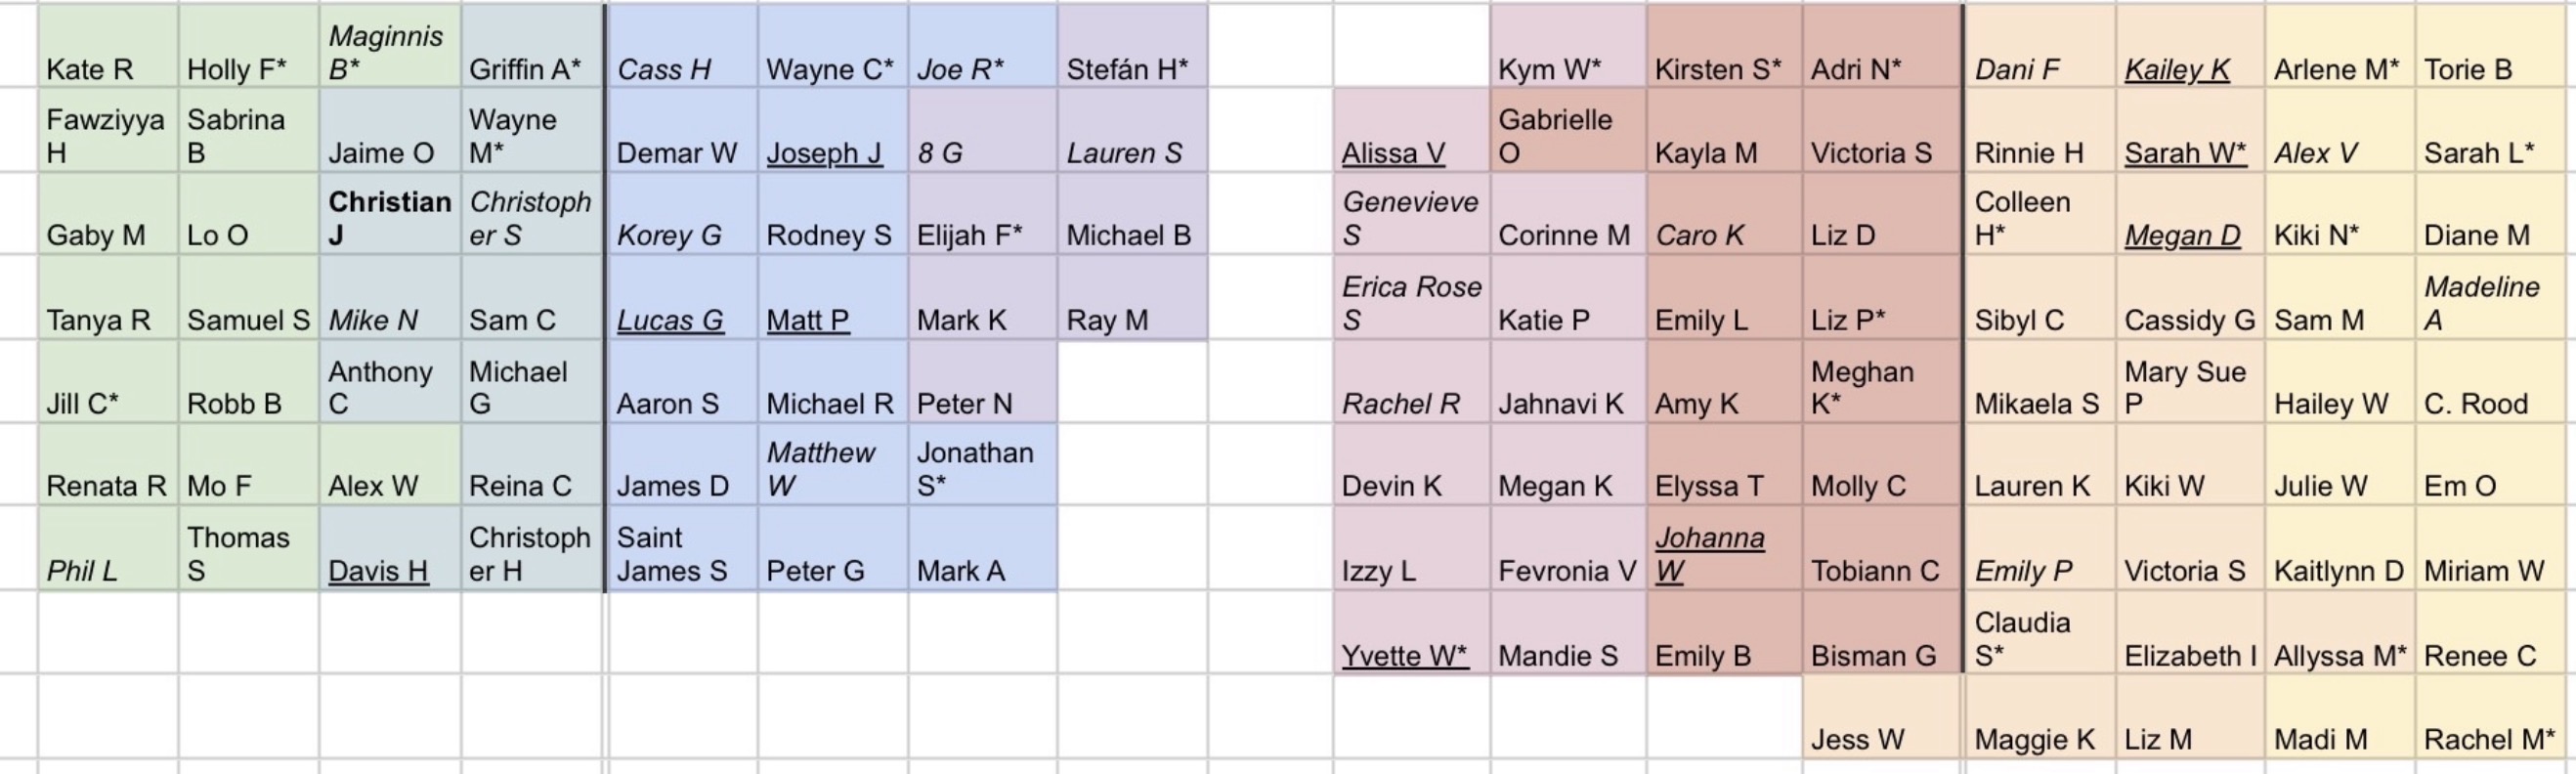Click the underlined Kailey K name
The image size is (2576, 774).
pos(2177,69)
